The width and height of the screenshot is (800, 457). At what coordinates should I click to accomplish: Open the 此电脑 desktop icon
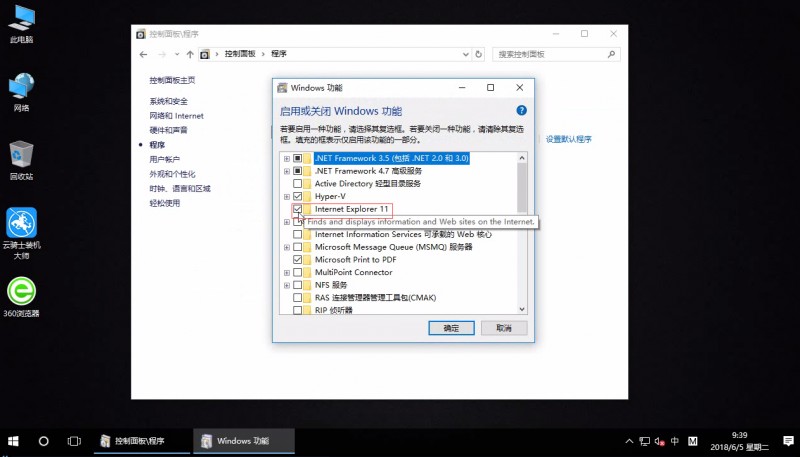[21, 23]
